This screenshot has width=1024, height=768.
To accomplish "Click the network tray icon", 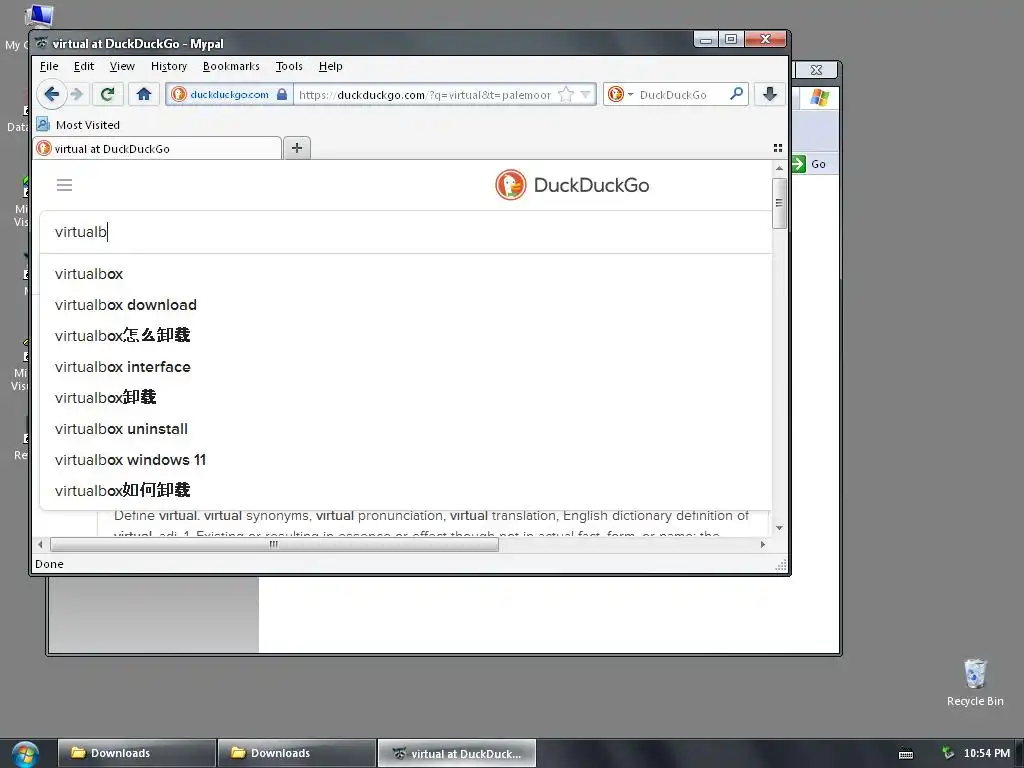I will [x=948, y=753].
